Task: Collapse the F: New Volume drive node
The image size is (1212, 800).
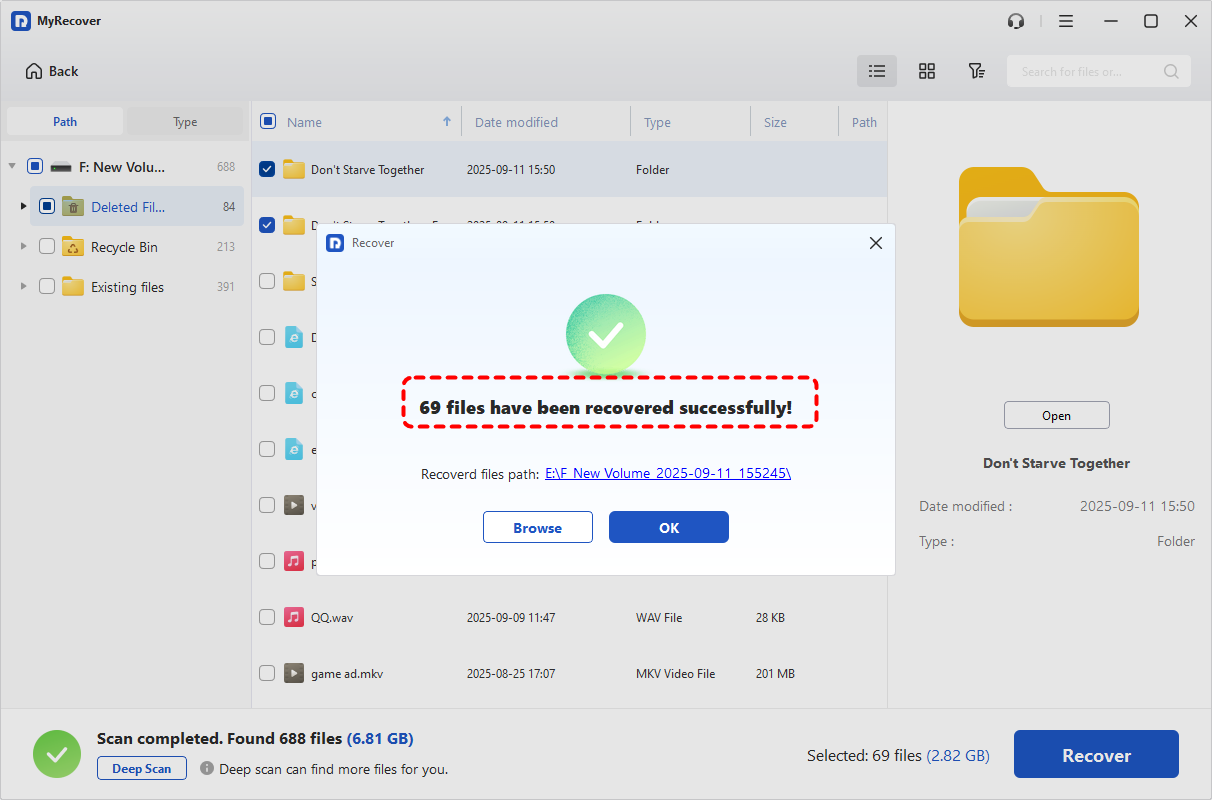Action: click(x=12, y=167)
